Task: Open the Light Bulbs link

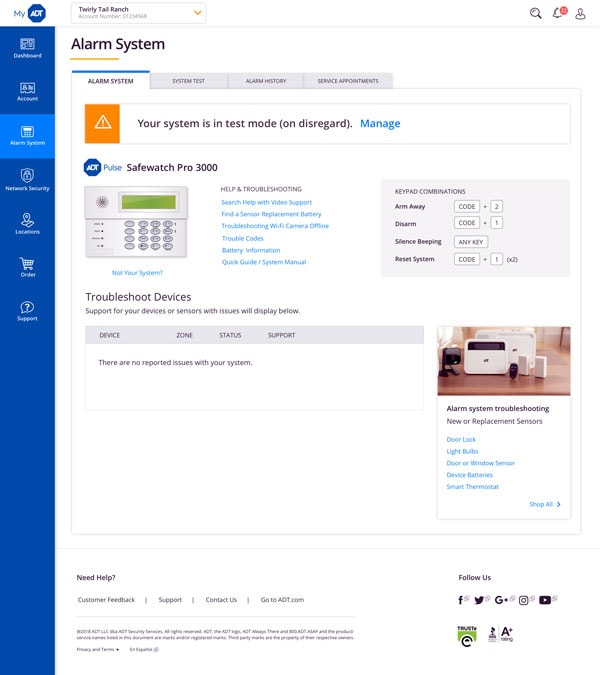Action: [462, 451]
